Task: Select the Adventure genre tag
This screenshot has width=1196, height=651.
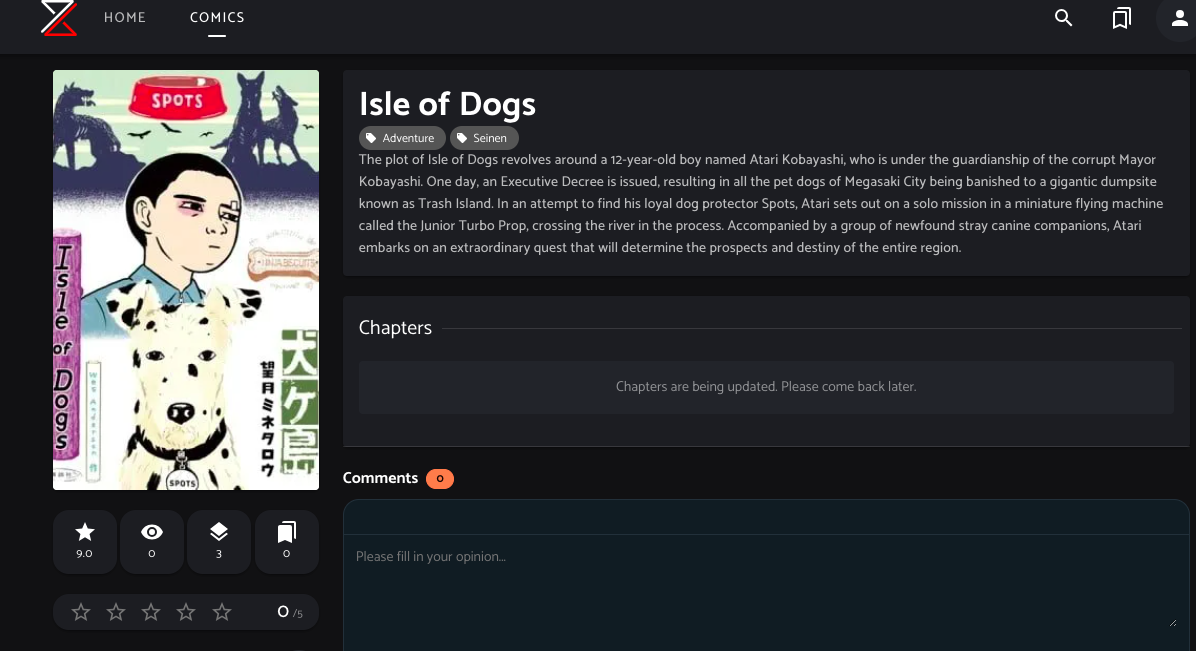Action: (402, 138)
